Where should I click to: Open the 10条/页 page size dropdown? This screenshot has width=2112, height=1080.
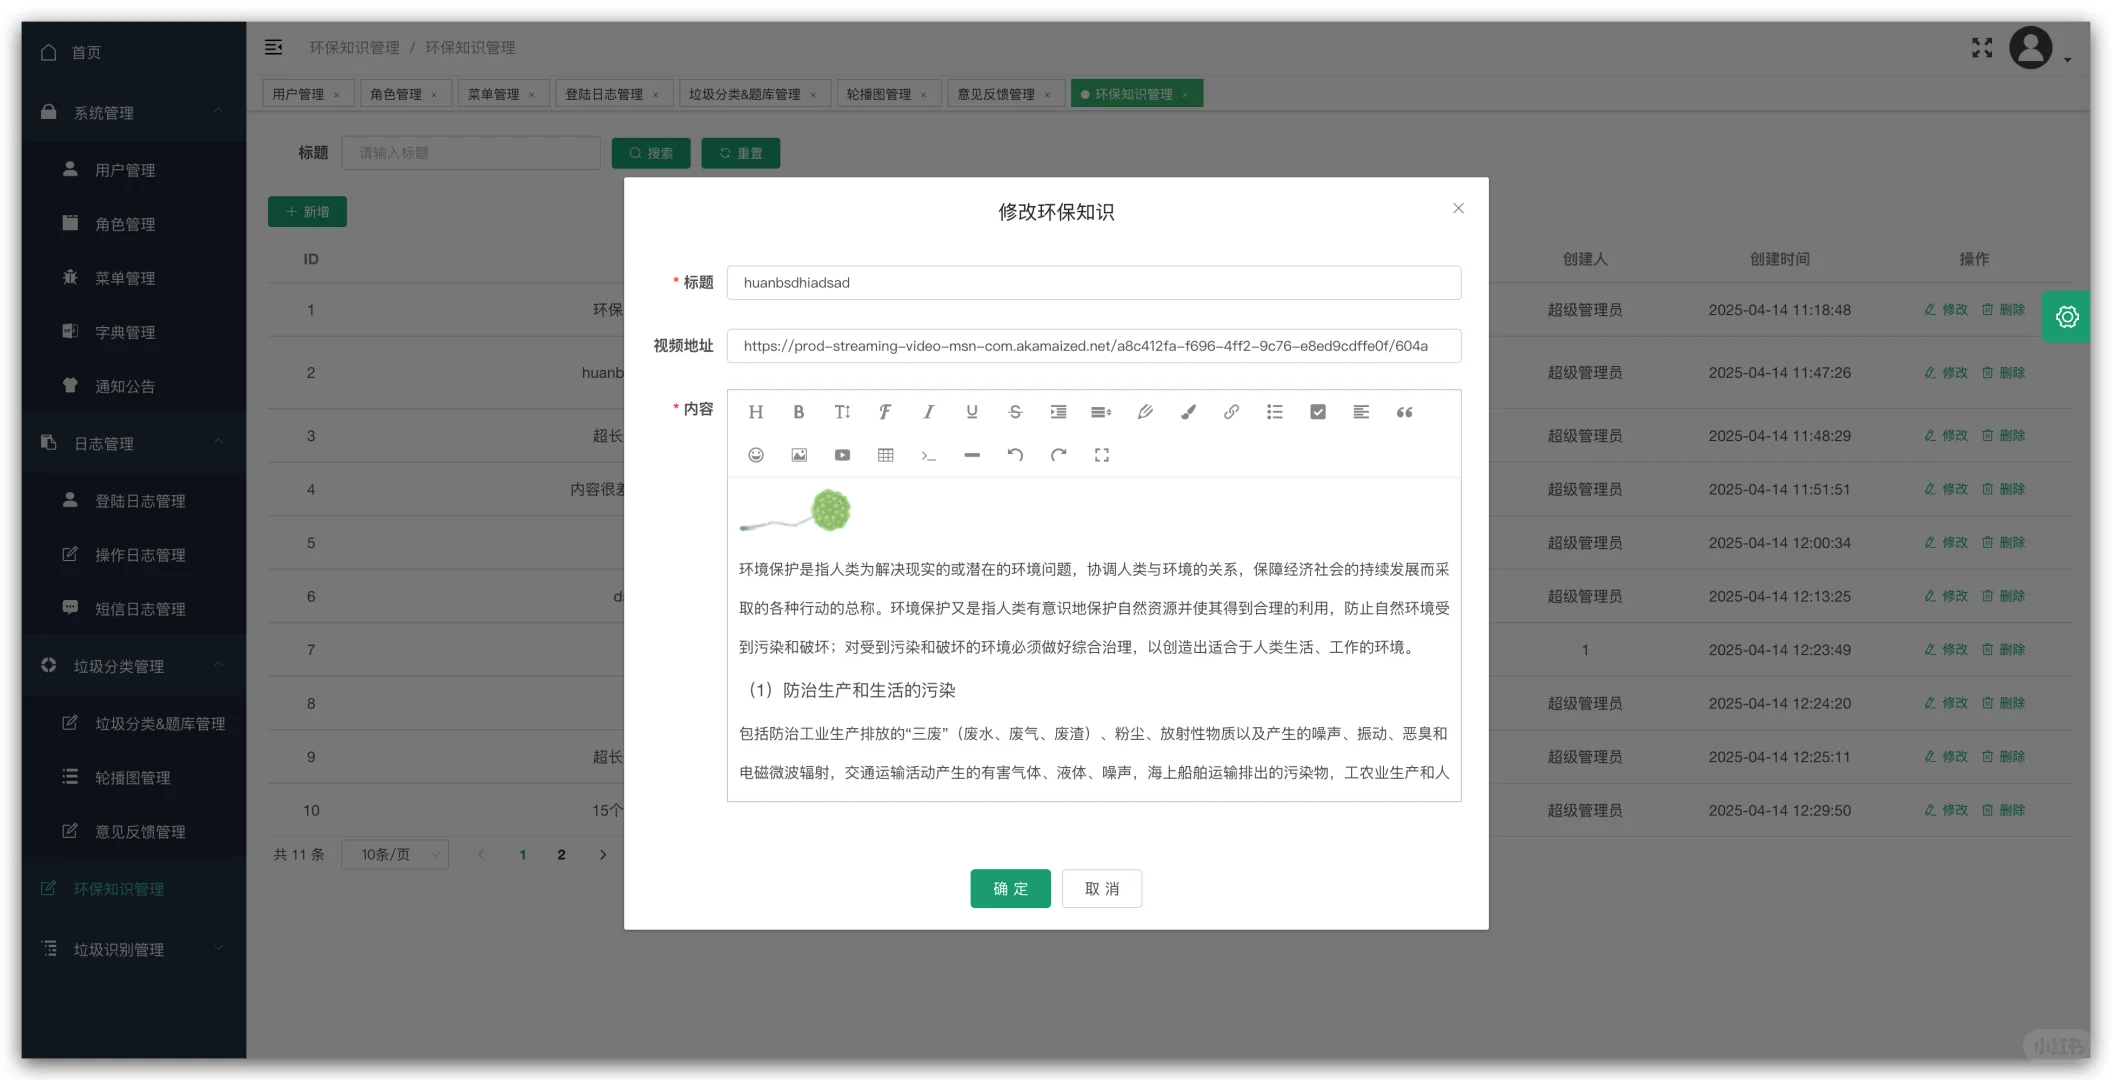click(395, 854)
